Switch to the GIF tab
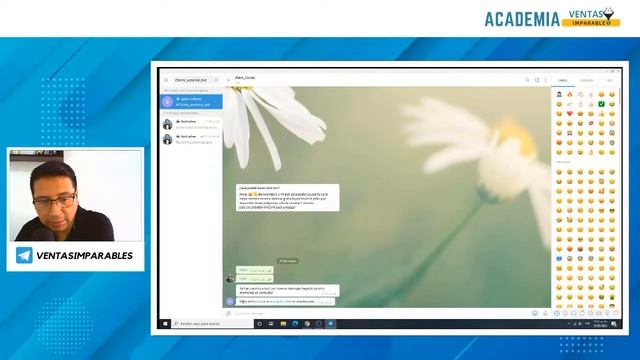The width and height of the screenshot is (640, 360). pyautogui.click(x=609, y=80)
